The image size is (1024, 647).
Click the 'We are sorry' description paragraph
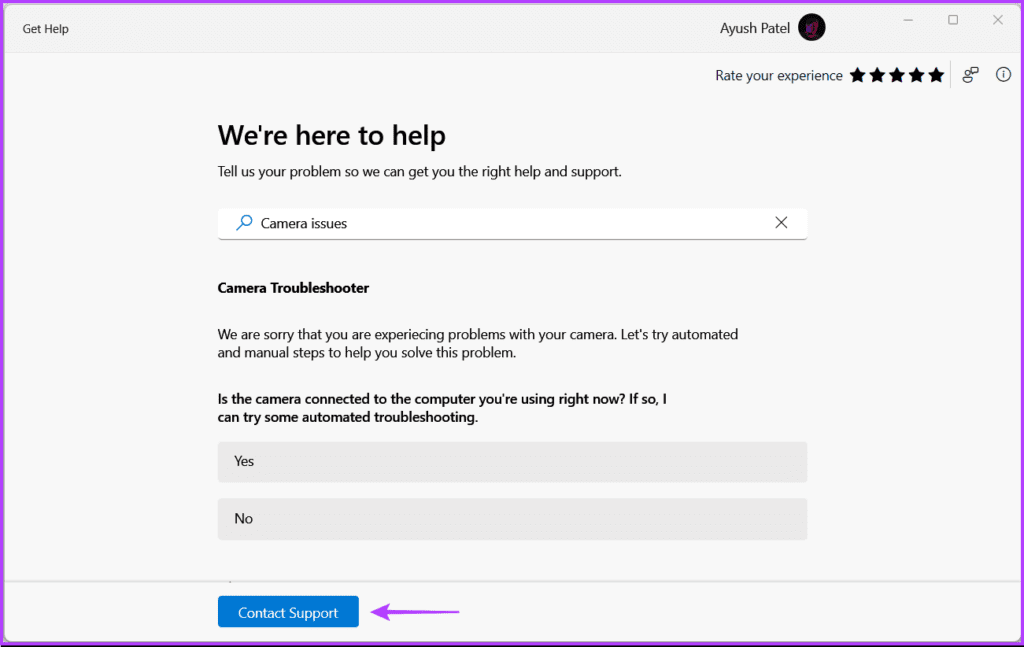(478, 343)
